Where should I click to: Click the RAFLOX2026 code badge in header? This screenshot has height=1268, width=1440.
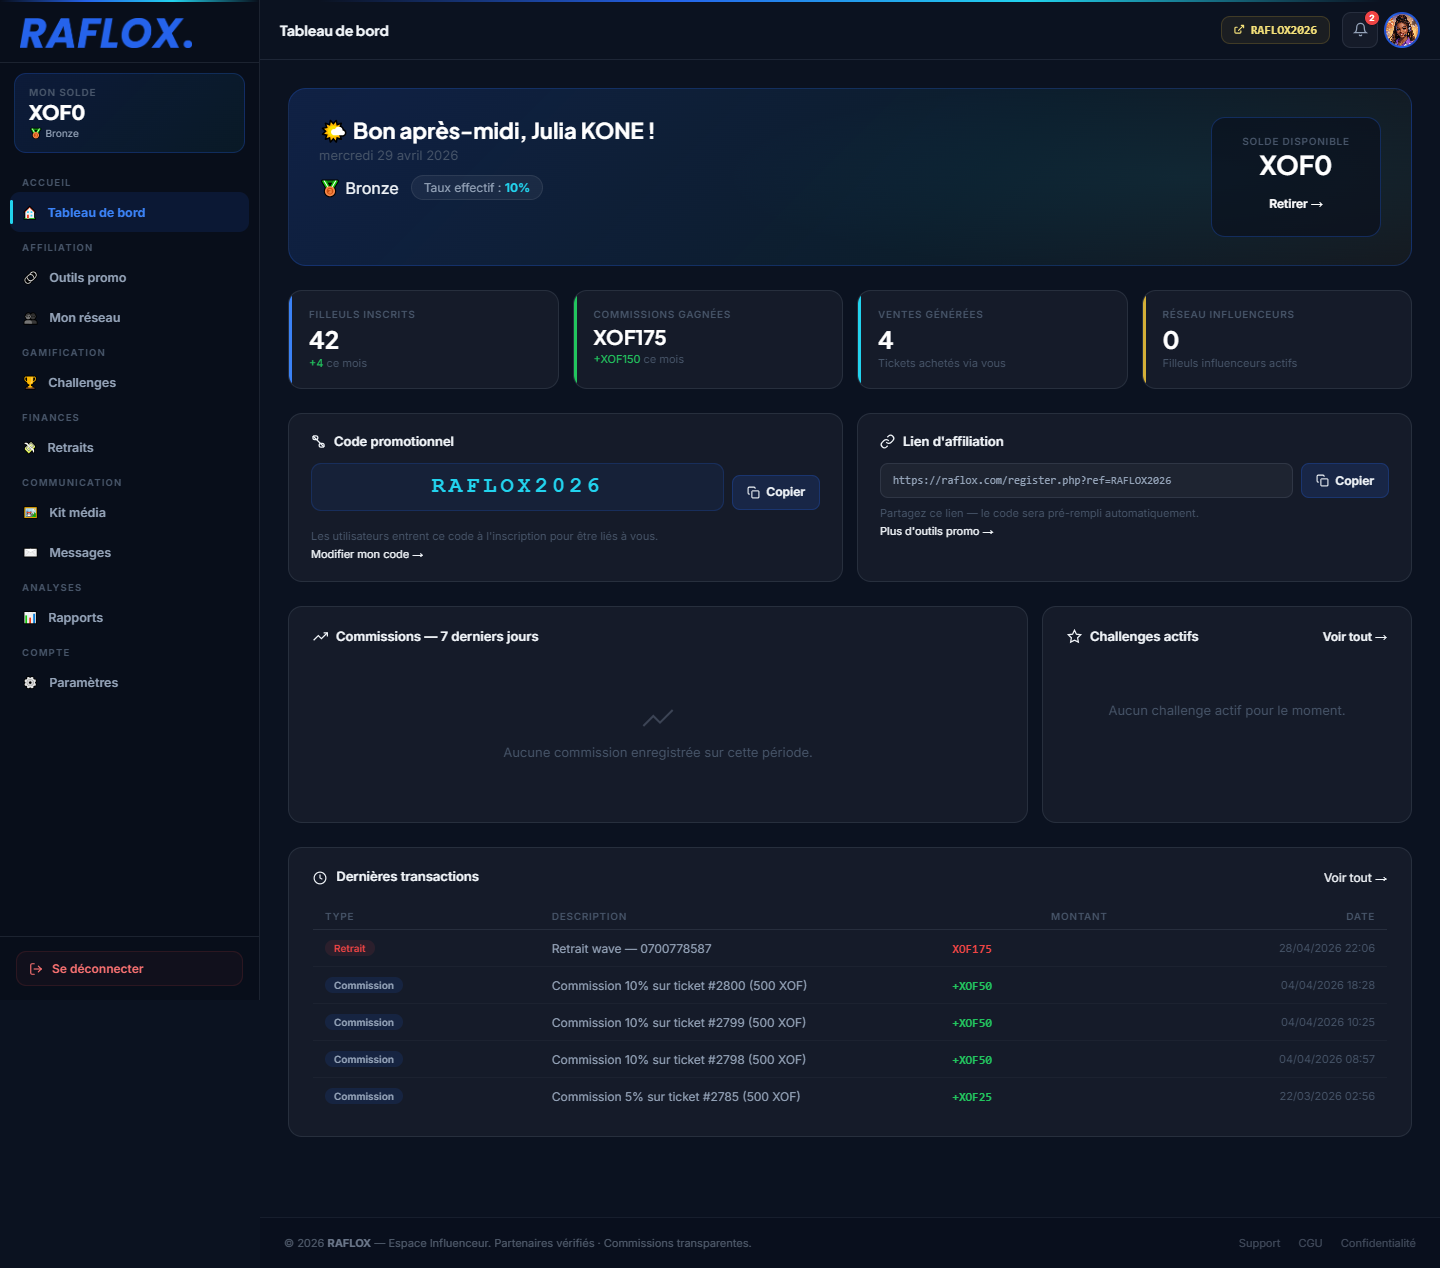[1275, 30]
